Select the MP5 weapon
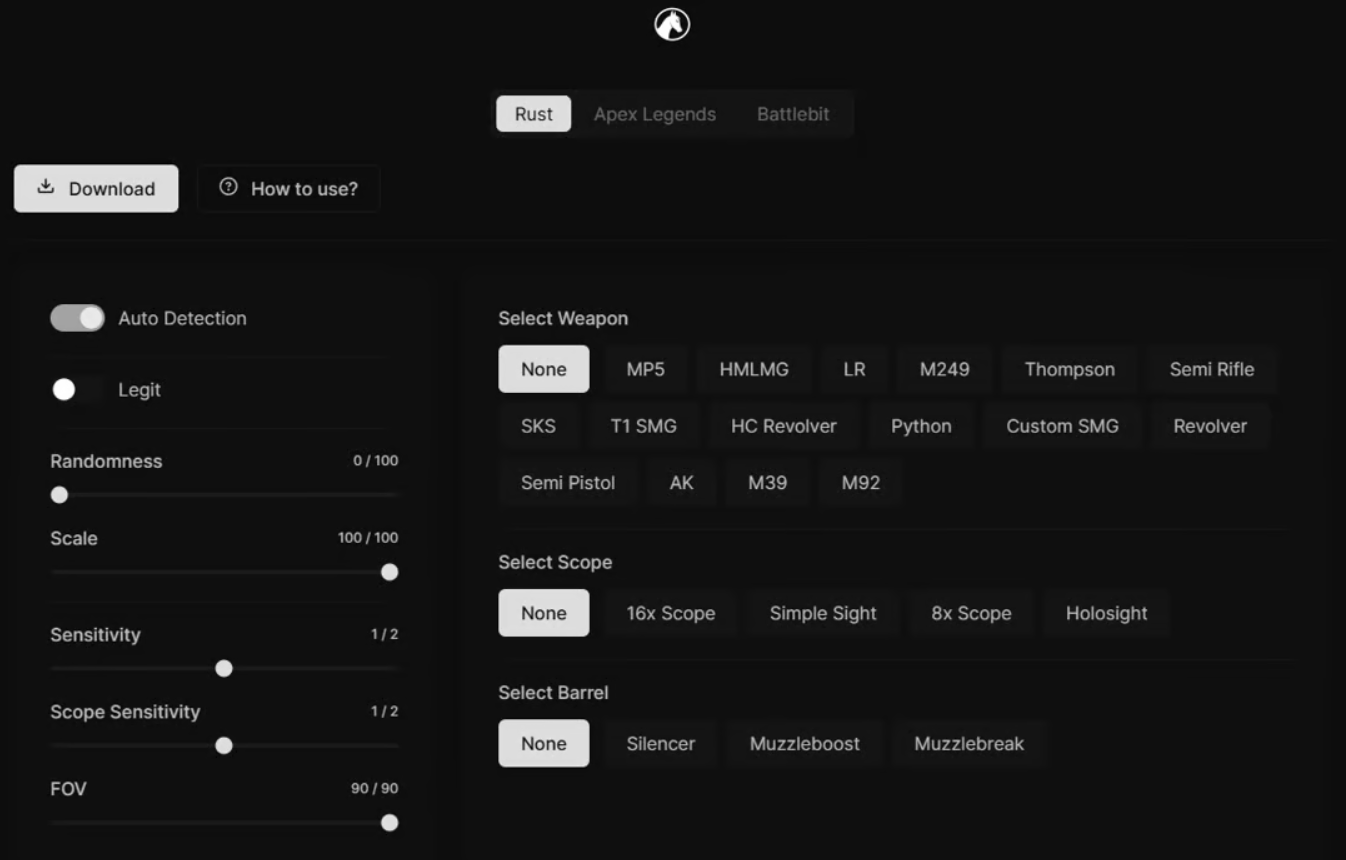Viewport: 1346px width, 860px height. [646, 369]
